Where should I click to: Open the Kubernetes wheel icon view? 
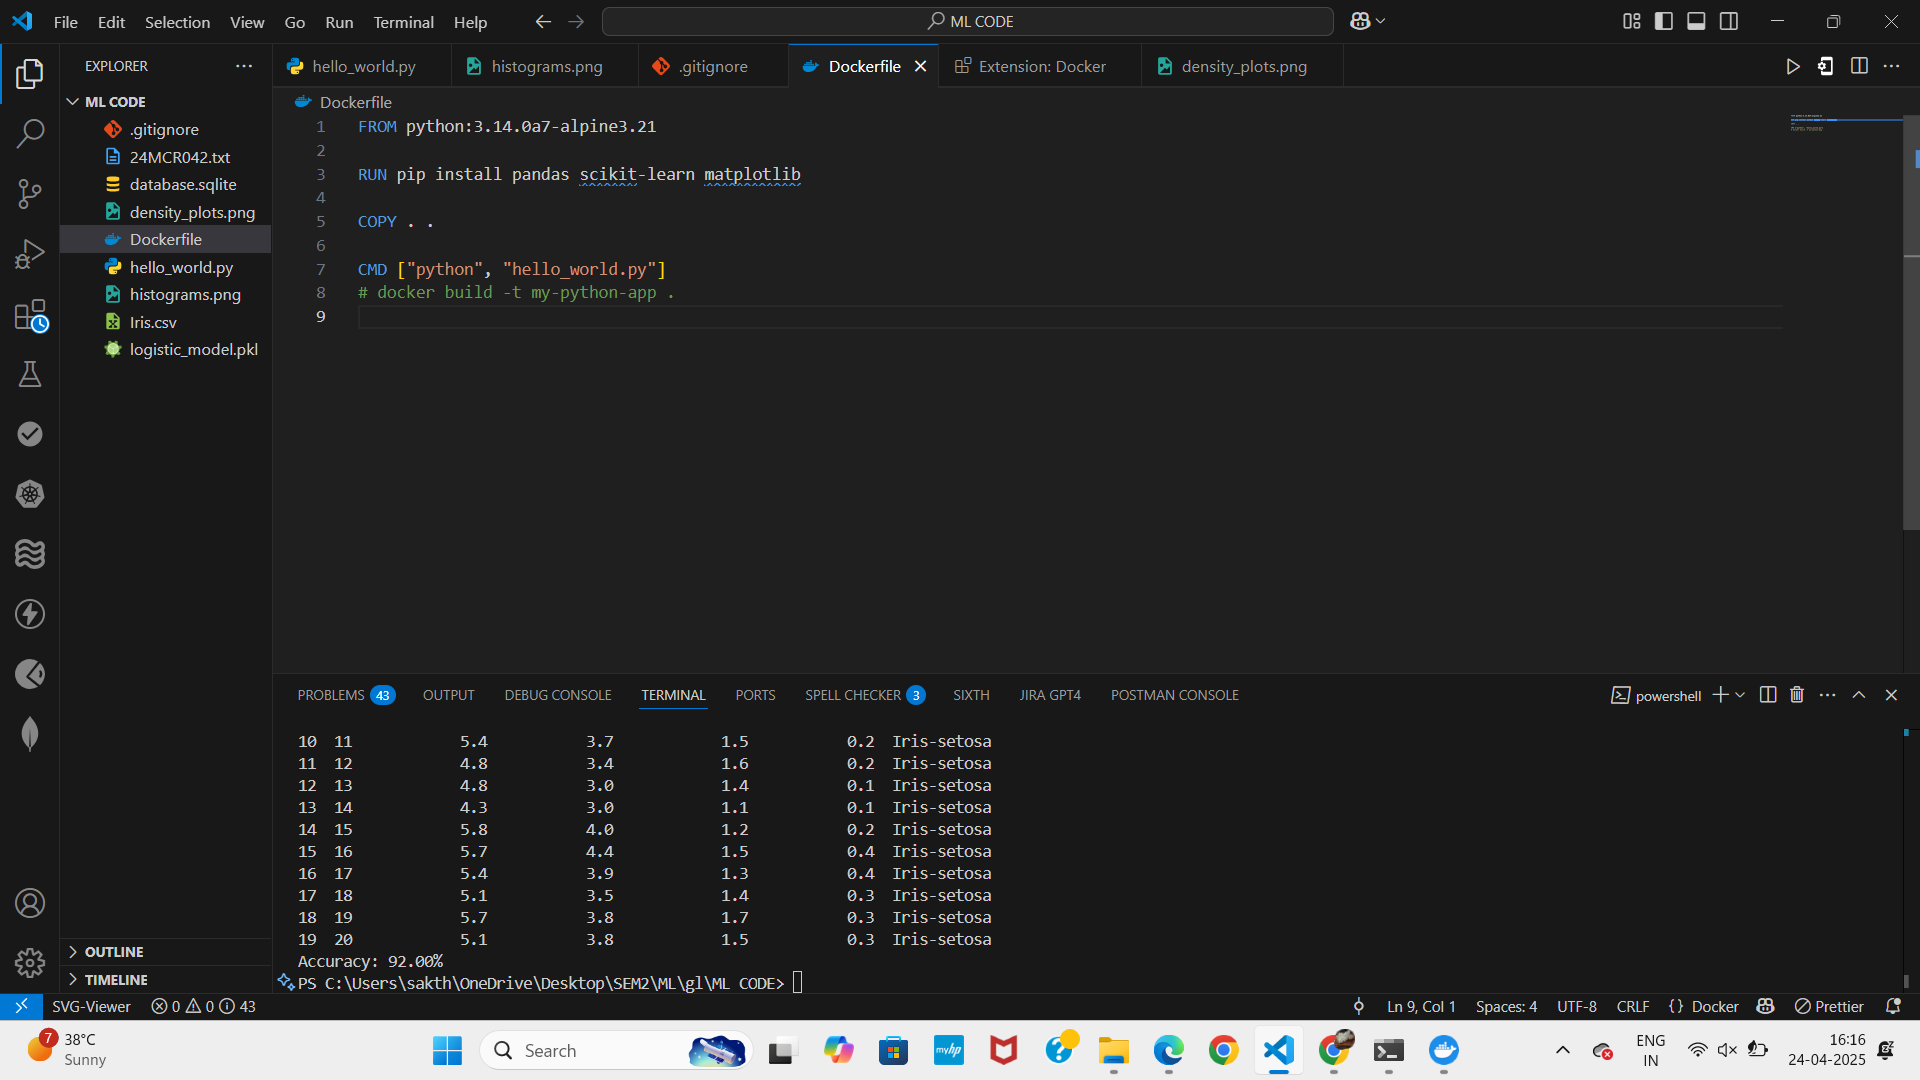[x=30, y=494]
